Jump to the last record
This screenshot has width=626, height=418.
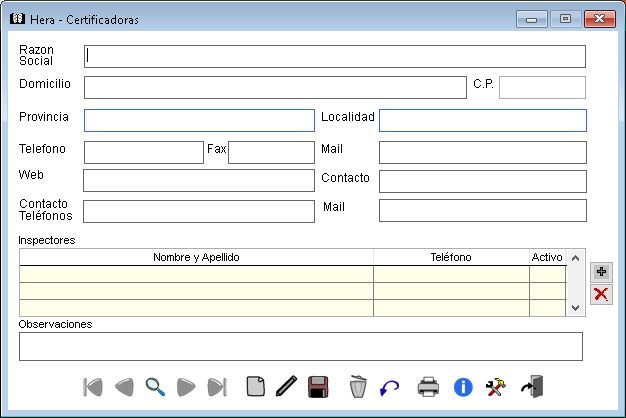[x=216, y=387]
